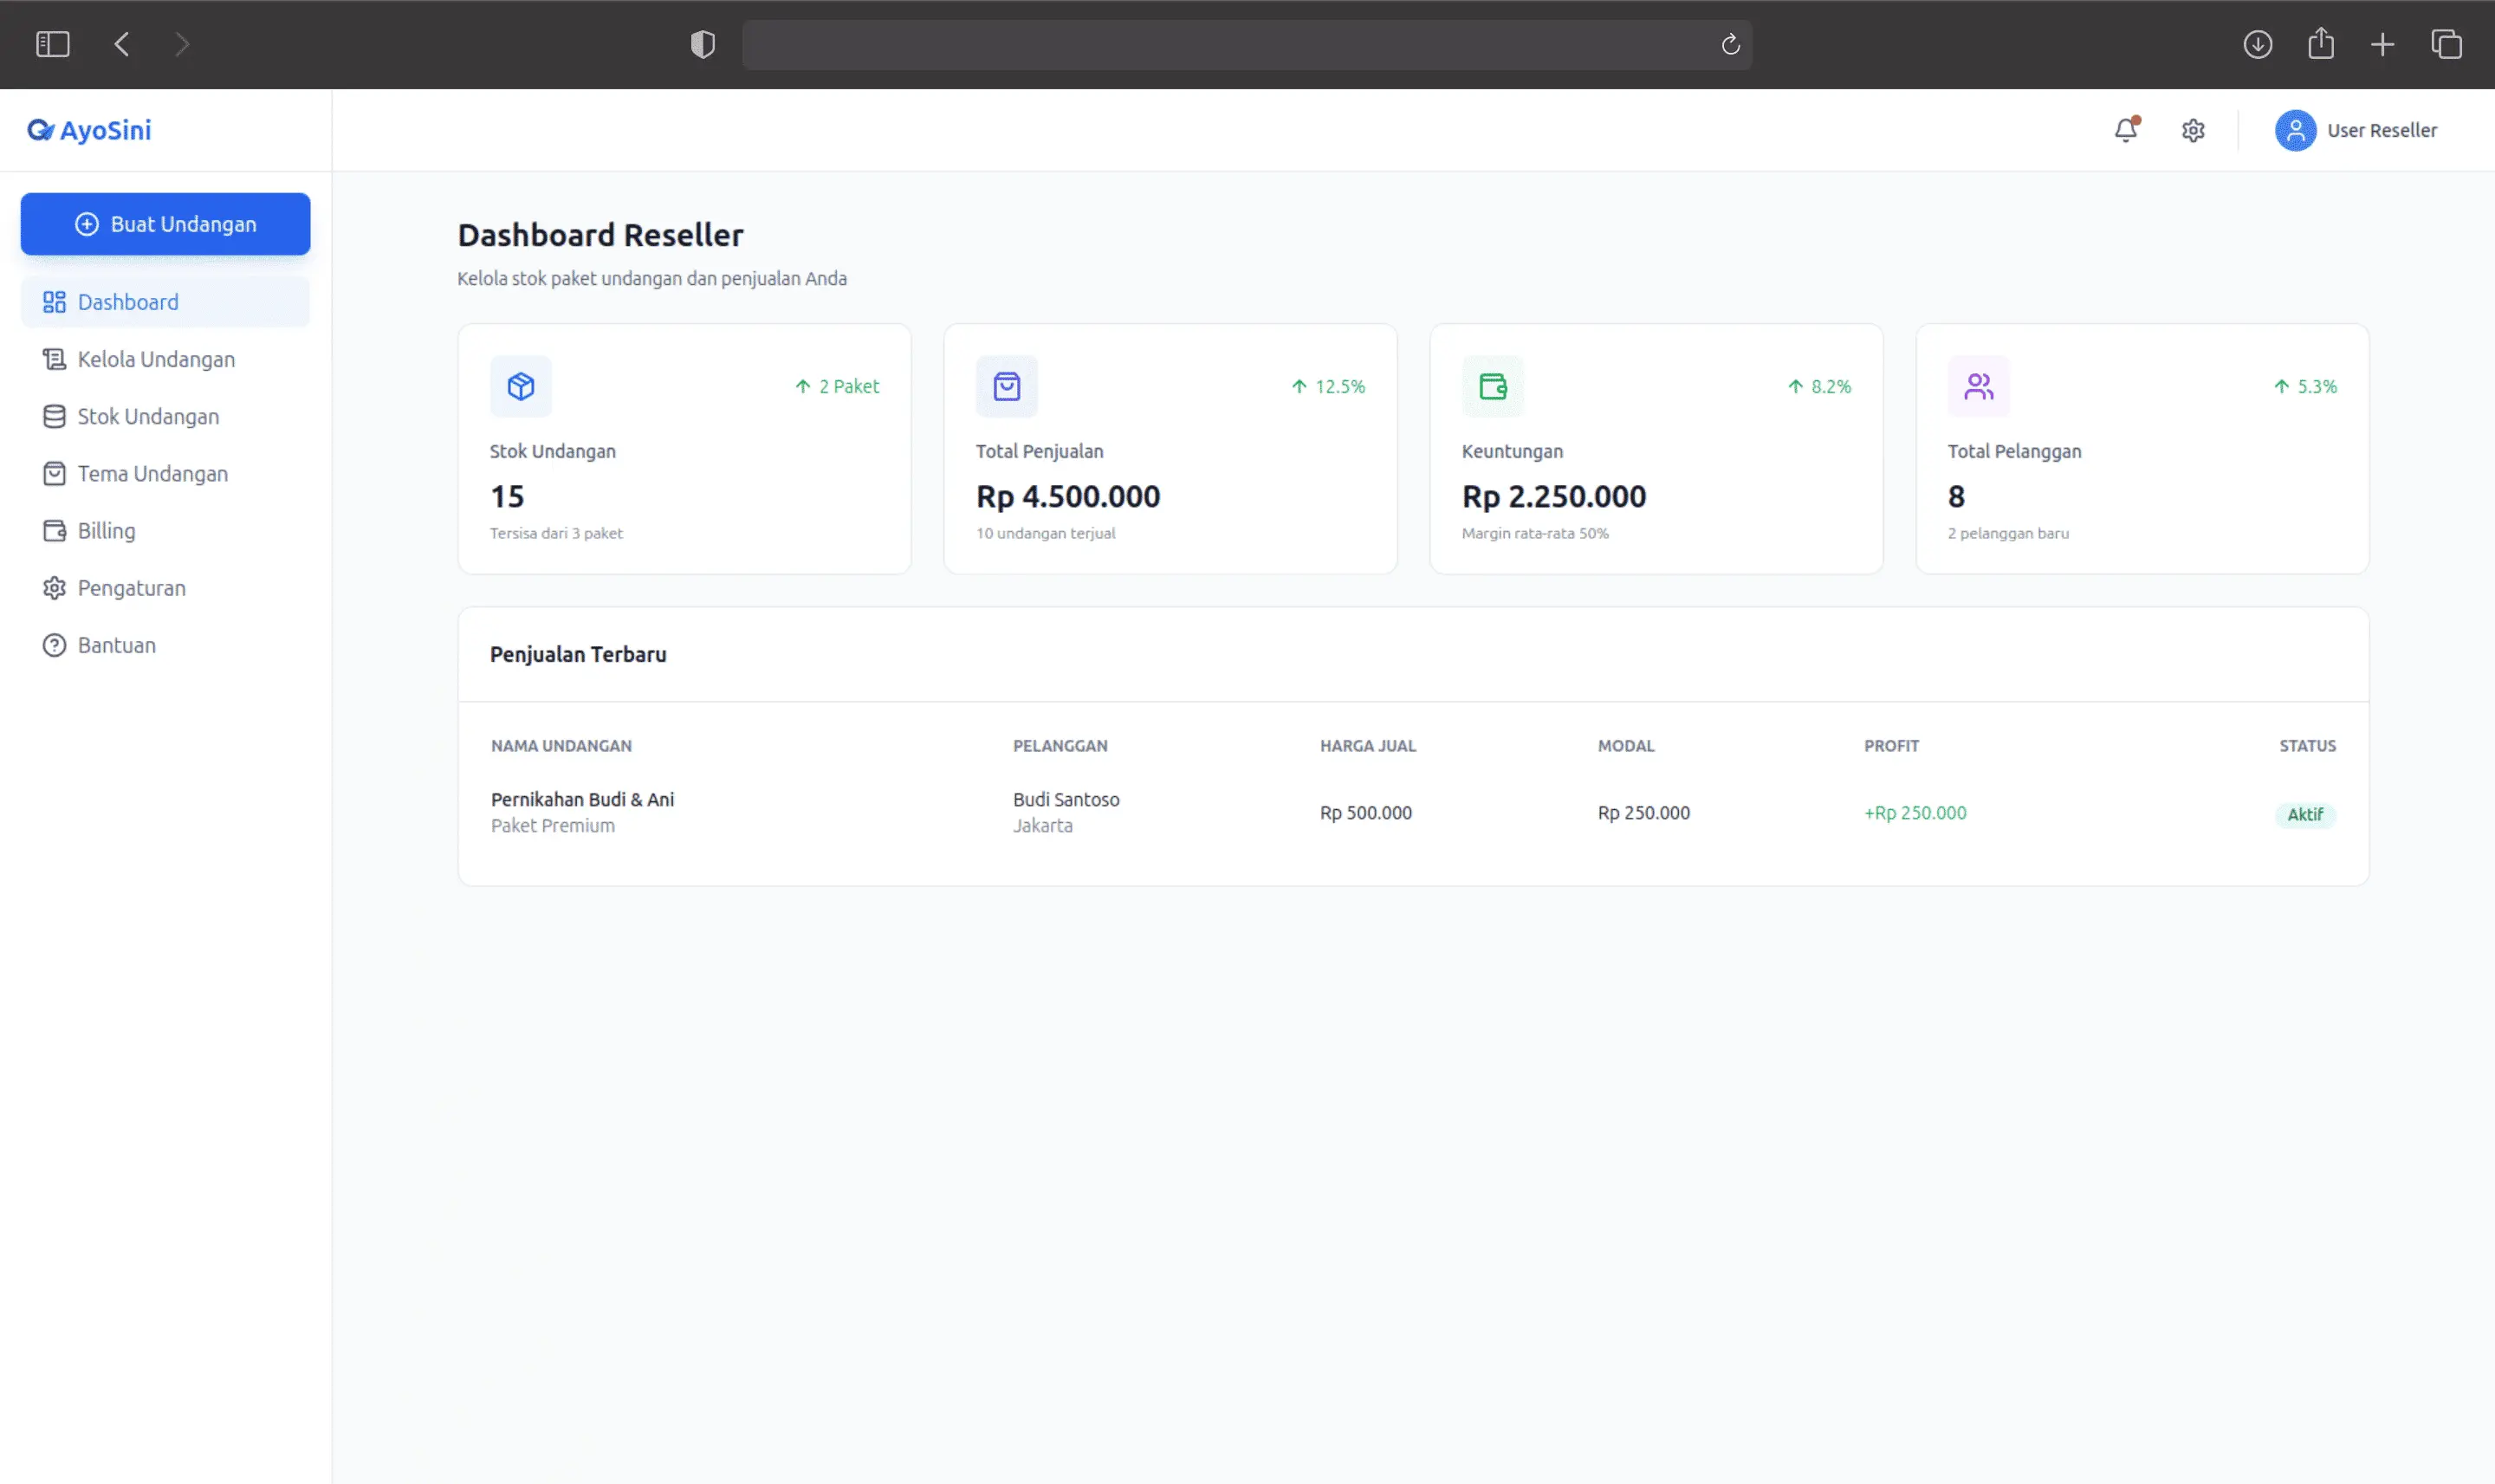This screenshot has height=1484, width=2495.
Task: Open the Tema Undangan section
Action: coord(152,473)
